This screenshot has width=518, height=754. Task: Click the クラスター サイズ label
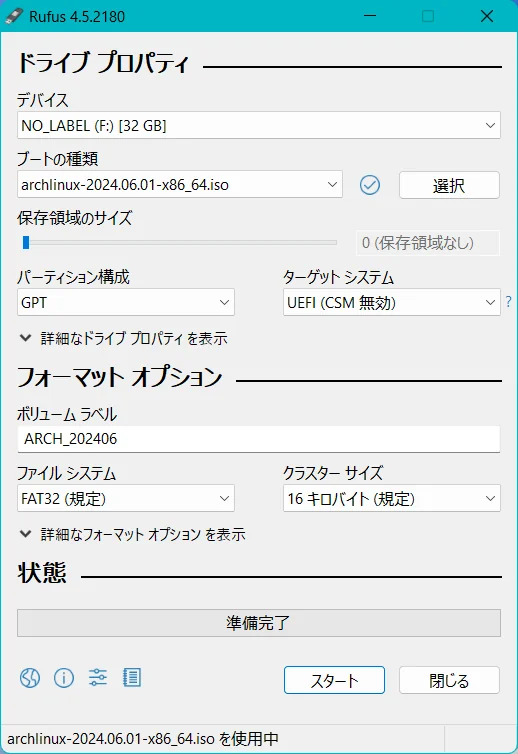pyautogui.click(x=333, y=473)
